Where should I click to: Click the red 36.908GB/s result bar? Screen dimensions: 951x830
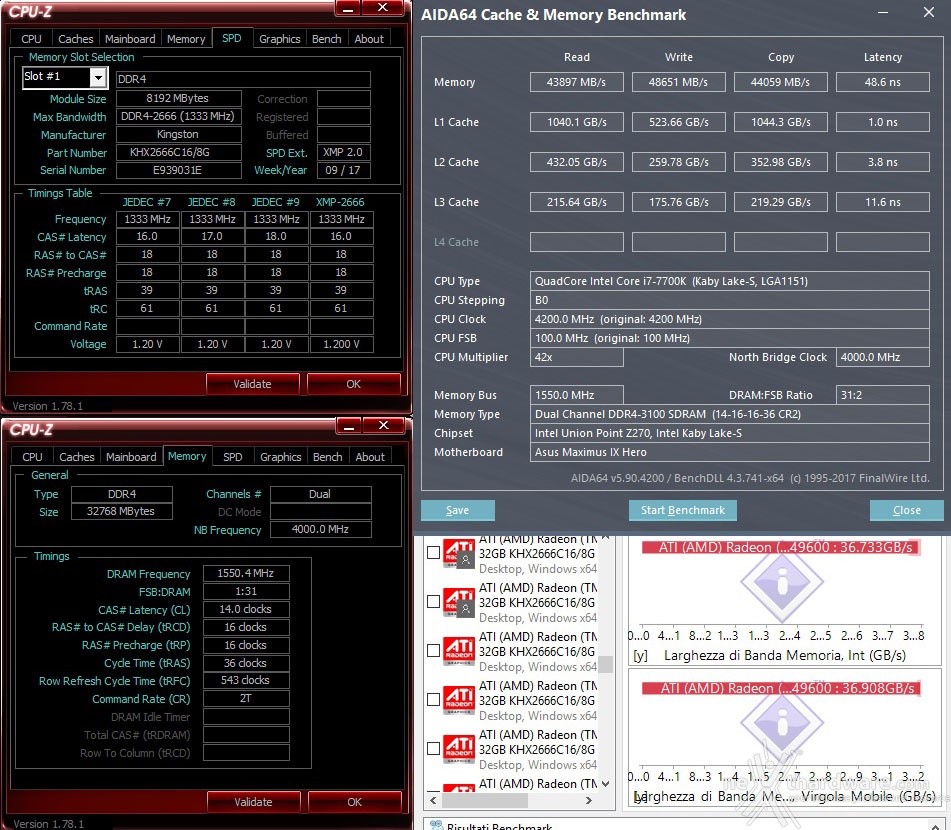pyautogui.click(x=781, y=688)
